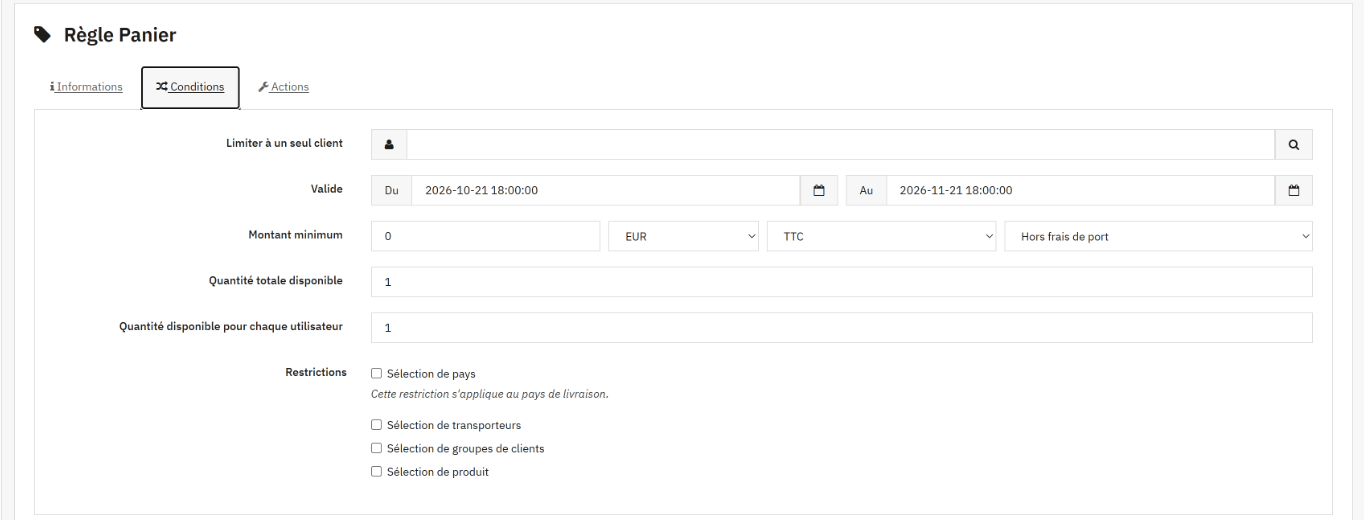This screenshot has height=520, width=1364.
Task: Click the user icon beside client field
Action: tap(389, 144)
